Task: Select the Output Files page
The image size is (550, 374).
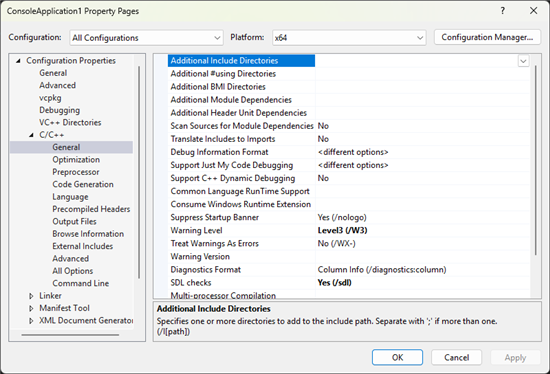Action: [74, 221]
